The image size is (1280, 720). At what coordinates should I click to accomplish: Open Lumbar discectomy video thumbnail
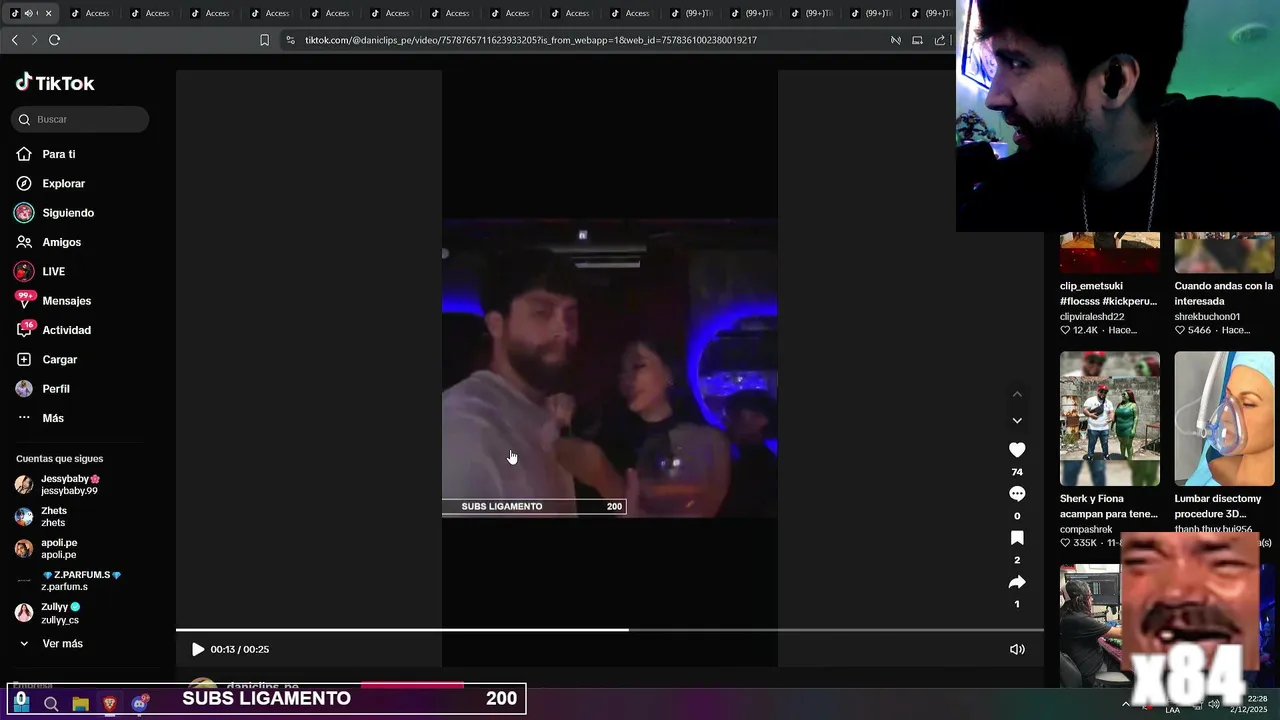click(x=1224, y=418)
